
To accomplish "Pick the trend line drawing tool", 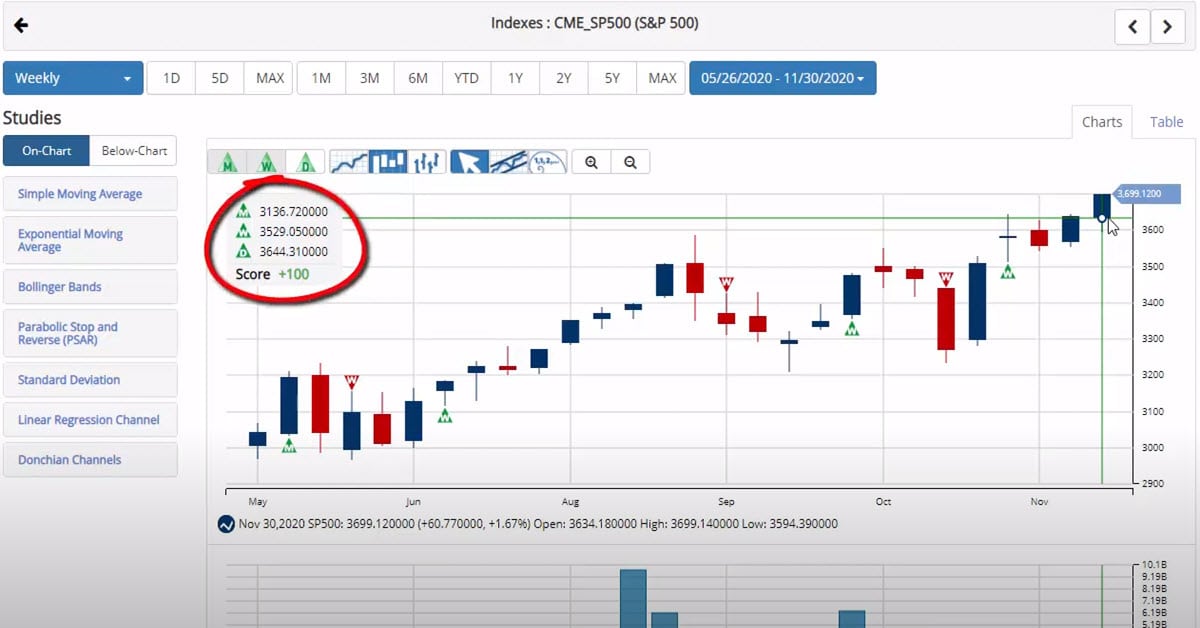I will point(508,162).
